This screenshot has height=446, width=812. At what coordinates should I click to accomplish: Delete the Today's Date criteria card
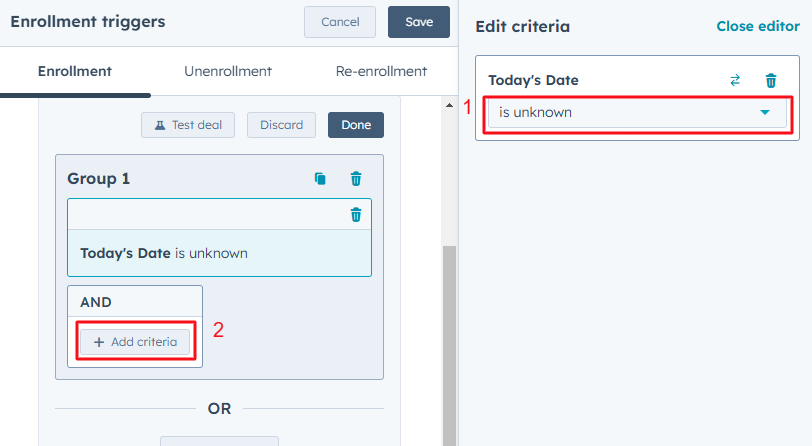(x=356, y=214)
